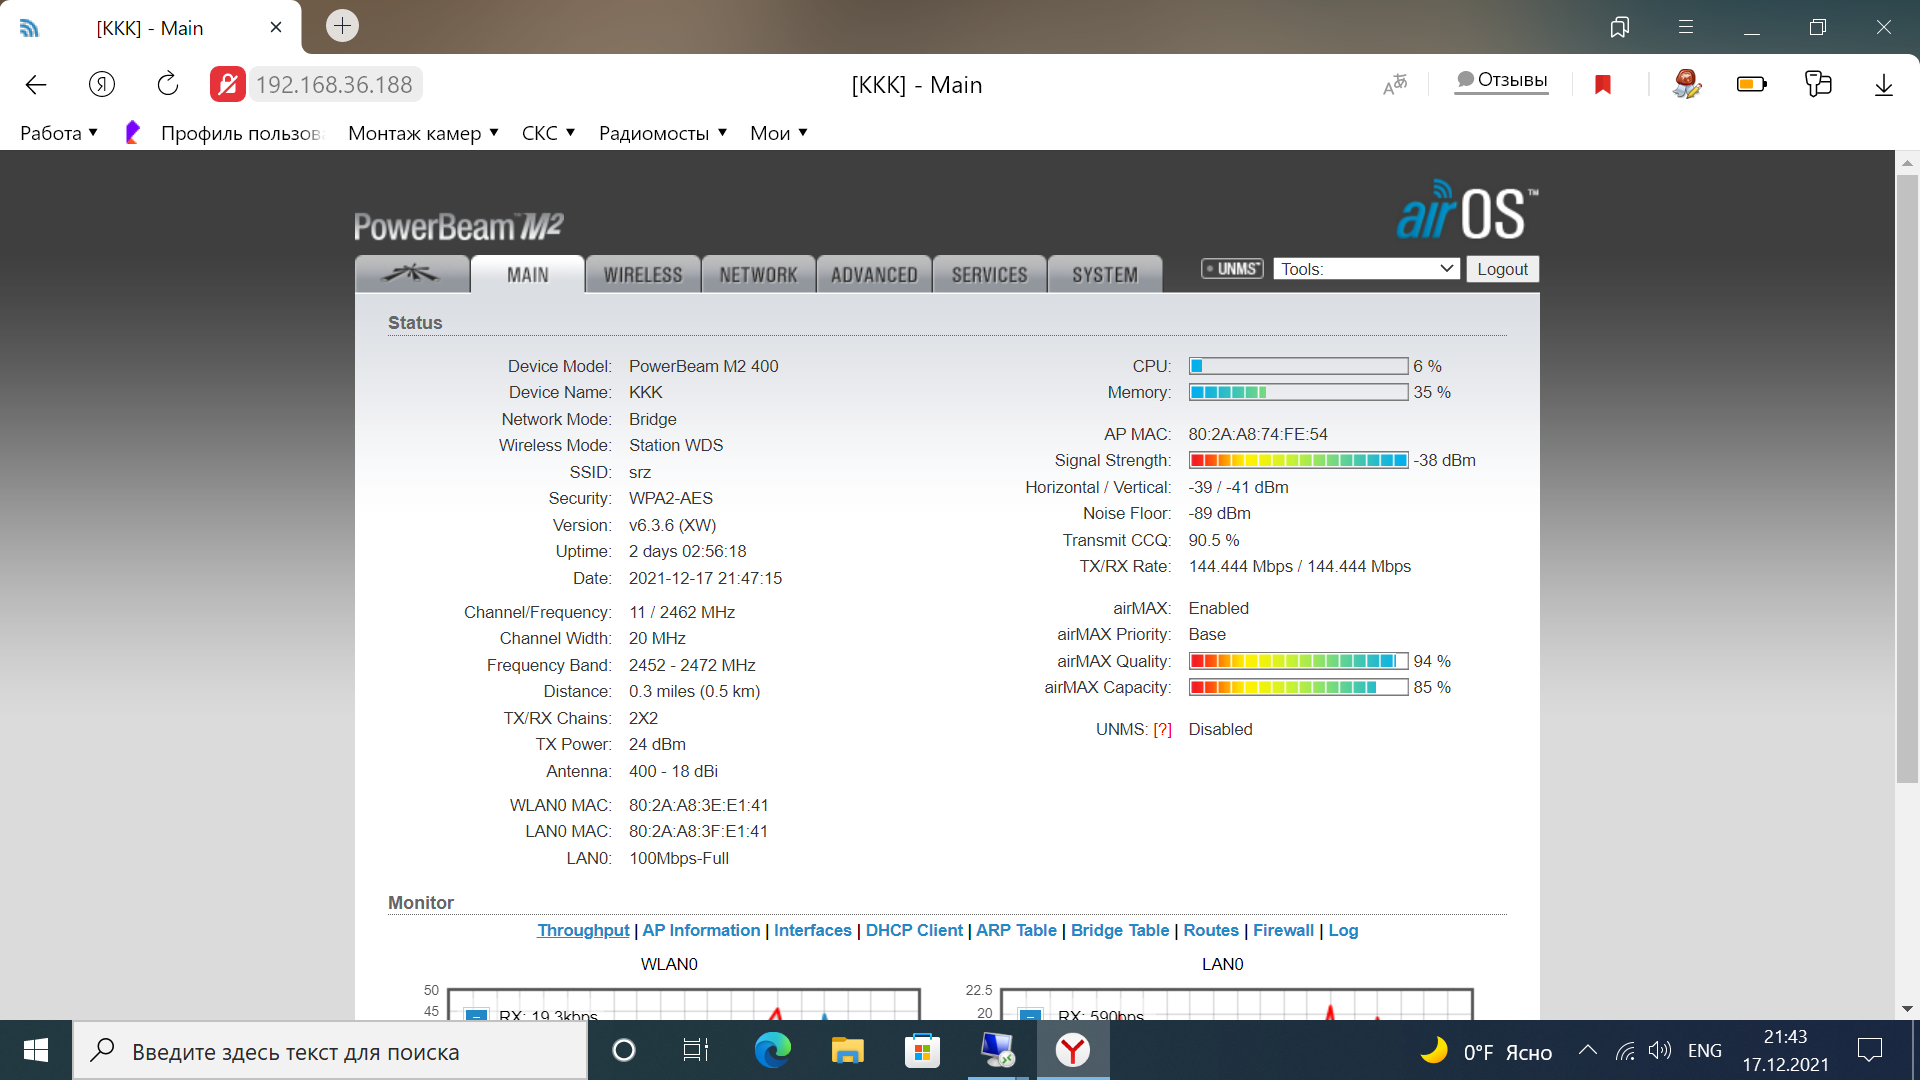Switch to the ADVANCED tab
Viewport: 1920px width, 1080px height.
coord(874,274)
